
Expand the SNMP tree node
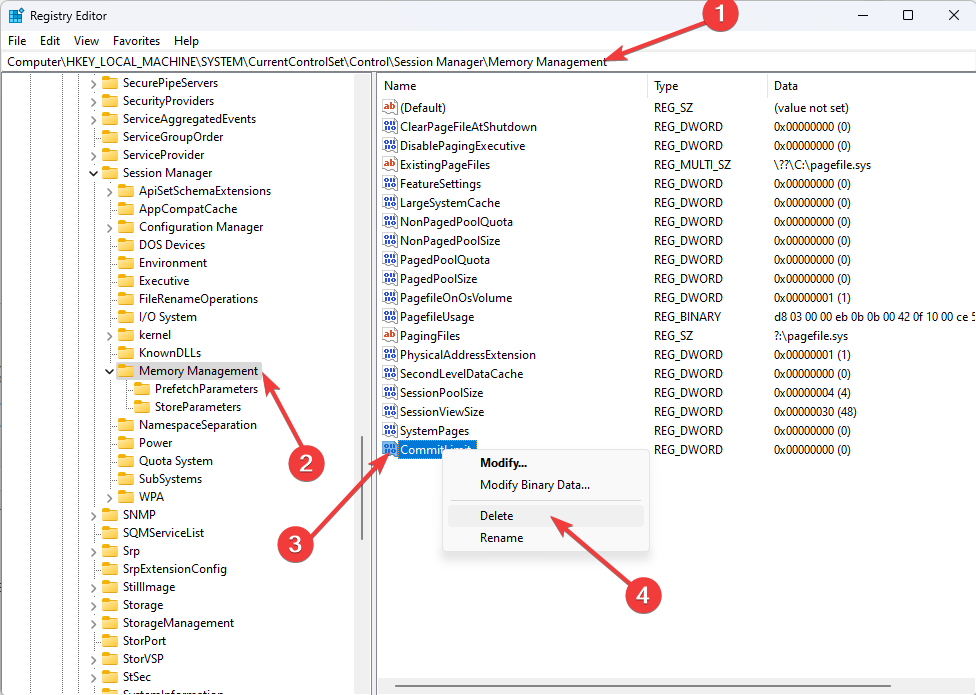[93, 515]
